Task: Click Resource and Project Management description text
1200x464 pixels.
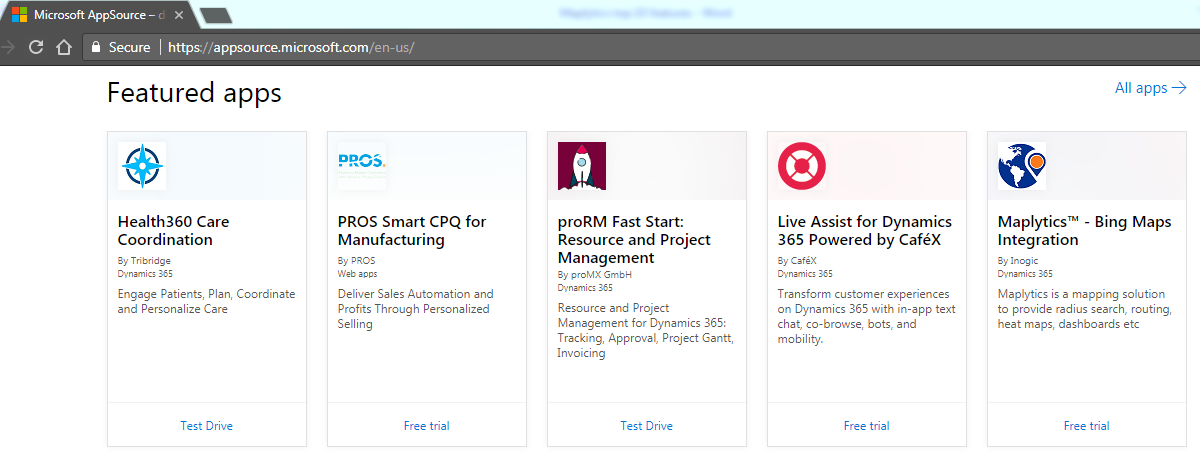Action: point(646,330)
